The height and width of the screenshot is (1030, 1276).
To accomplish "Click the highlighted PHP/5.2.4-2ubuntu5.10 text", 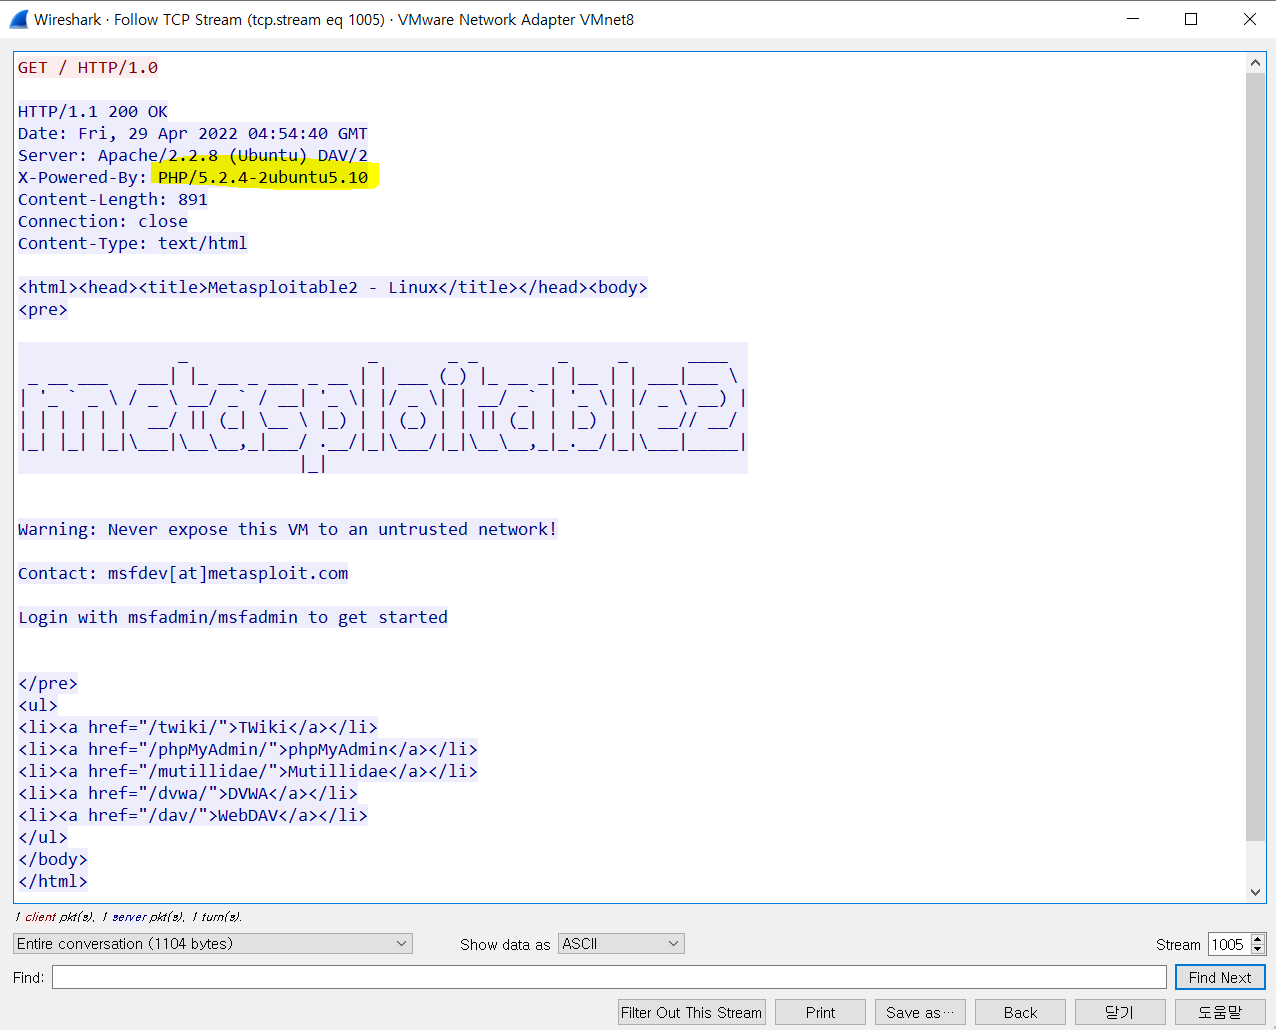I will 263,177.
